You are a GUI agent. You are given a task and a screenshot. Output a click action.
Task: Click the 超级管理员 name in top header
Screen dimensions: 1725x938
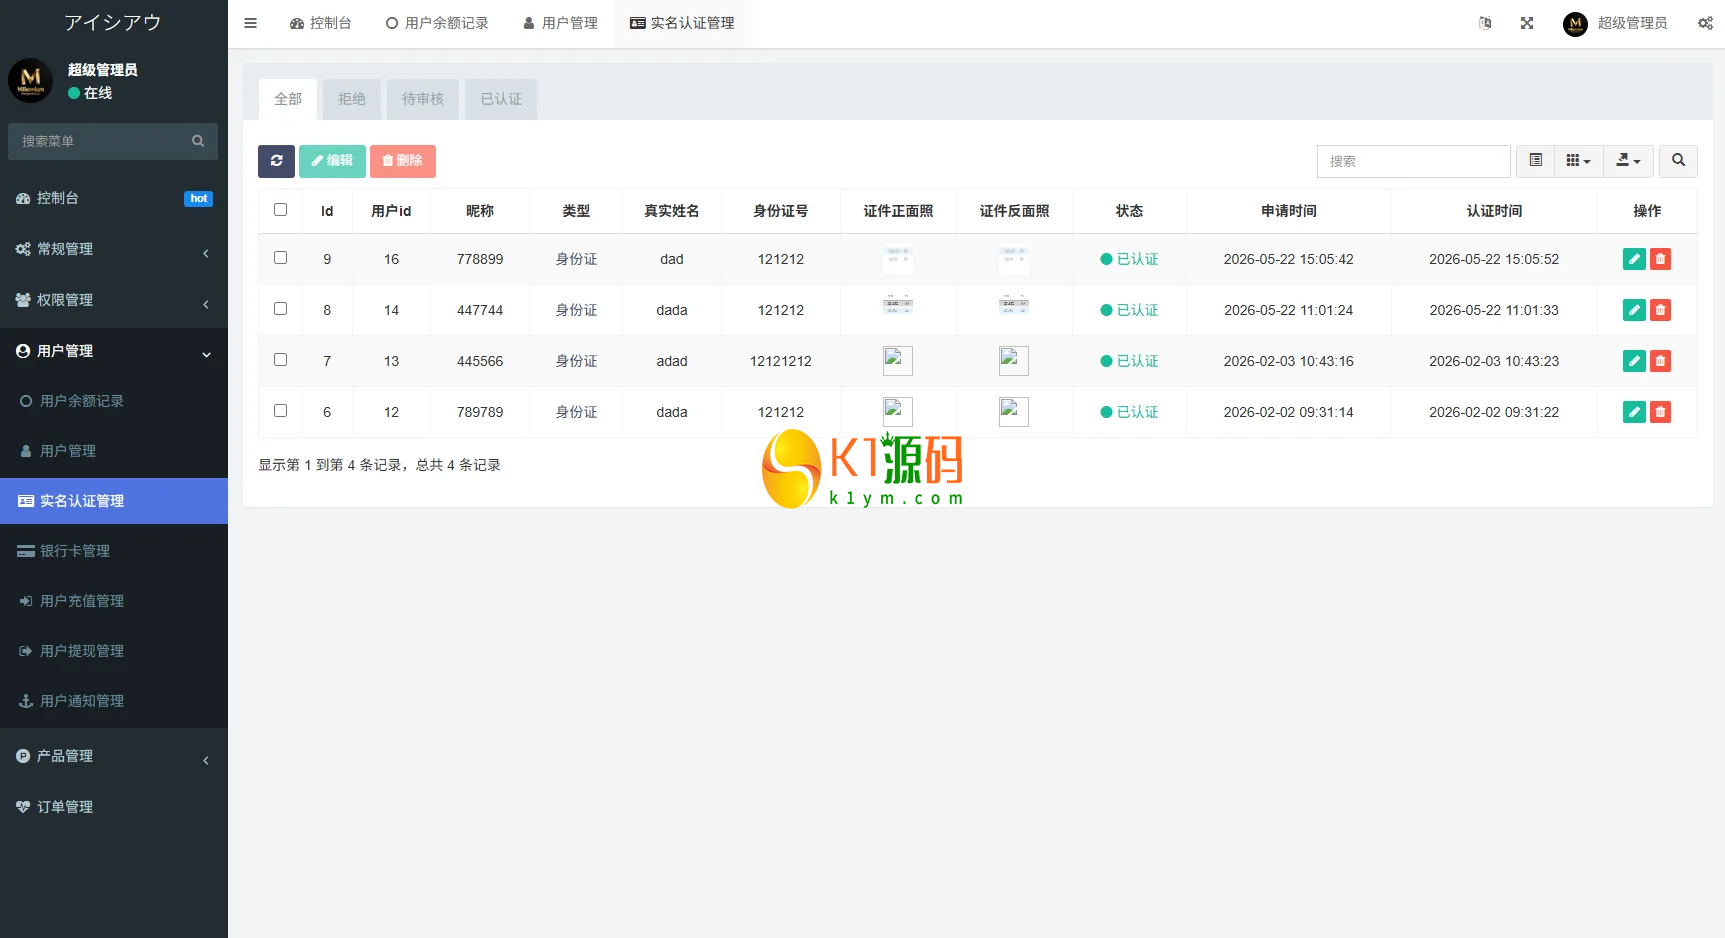(x=1632, y=23)
